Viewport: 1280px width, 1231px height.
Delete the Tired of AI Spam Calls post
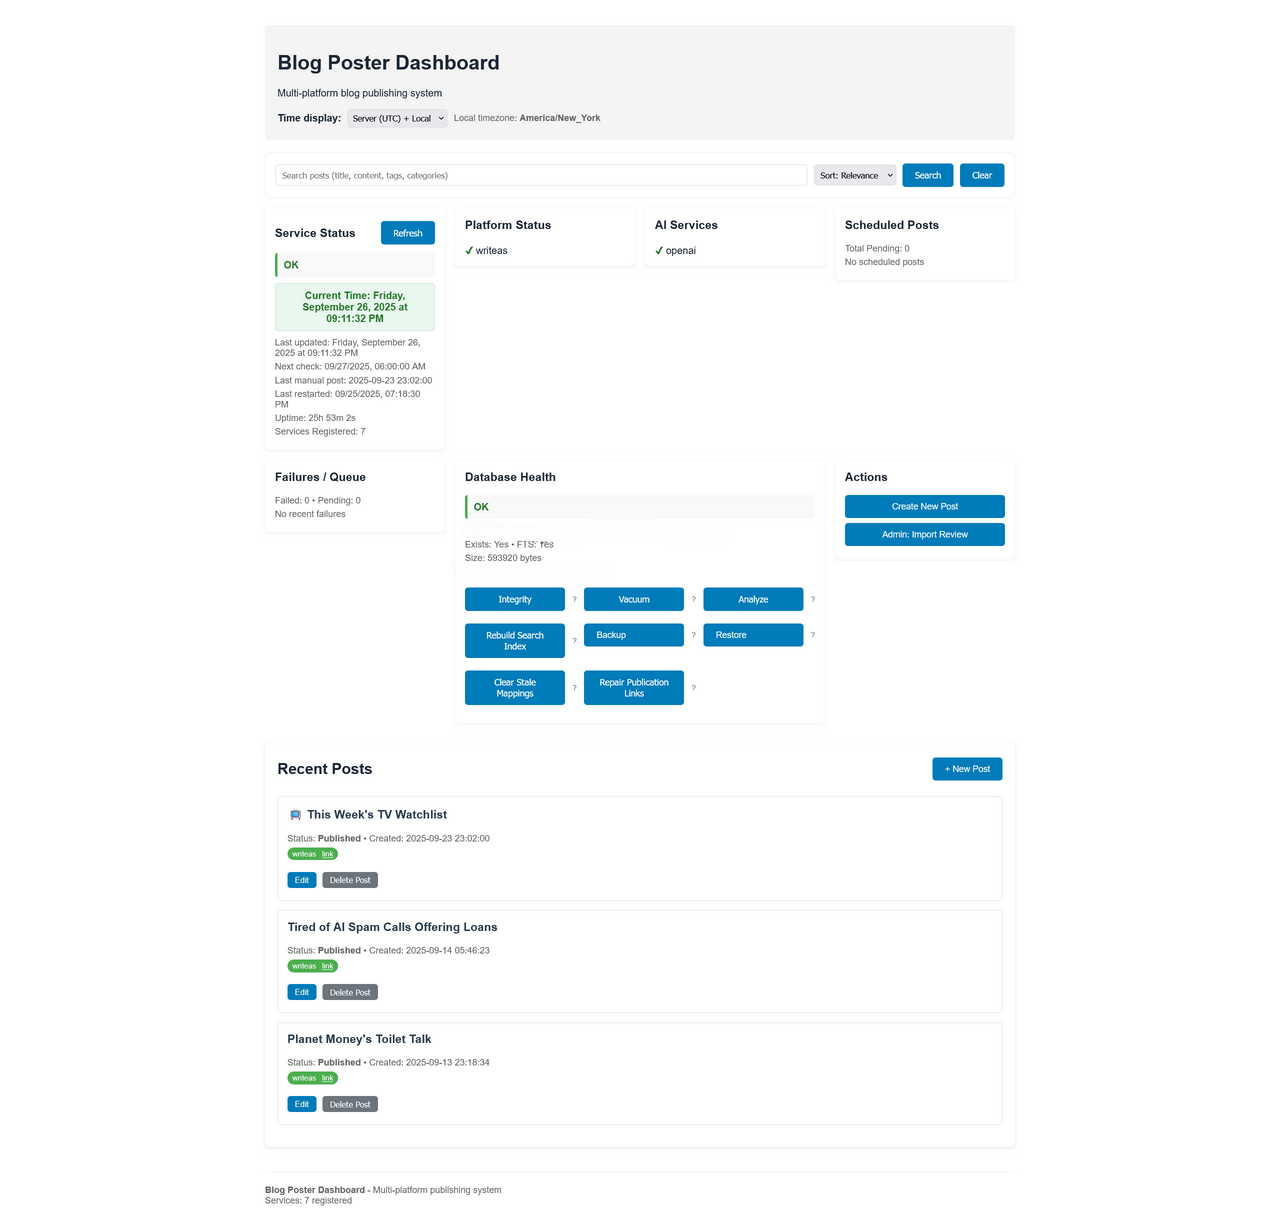pos(350,992)
